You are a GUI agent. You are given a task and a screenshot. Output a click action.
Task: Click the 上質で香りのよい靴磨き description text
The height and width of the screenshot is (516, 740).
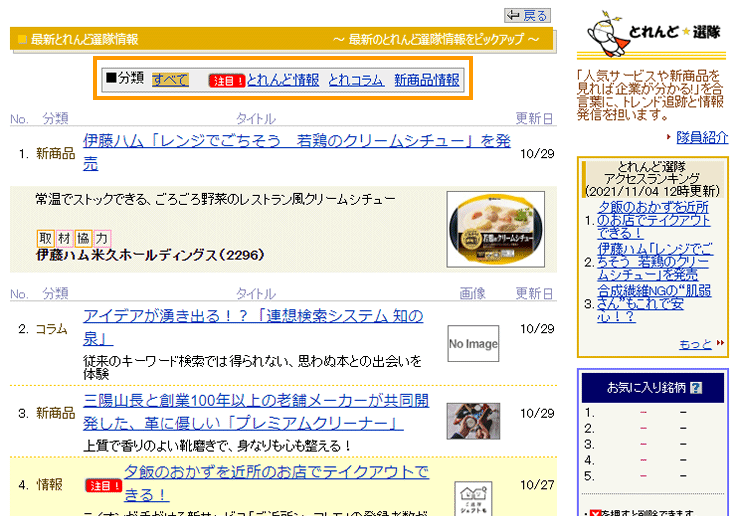[217, 446]
